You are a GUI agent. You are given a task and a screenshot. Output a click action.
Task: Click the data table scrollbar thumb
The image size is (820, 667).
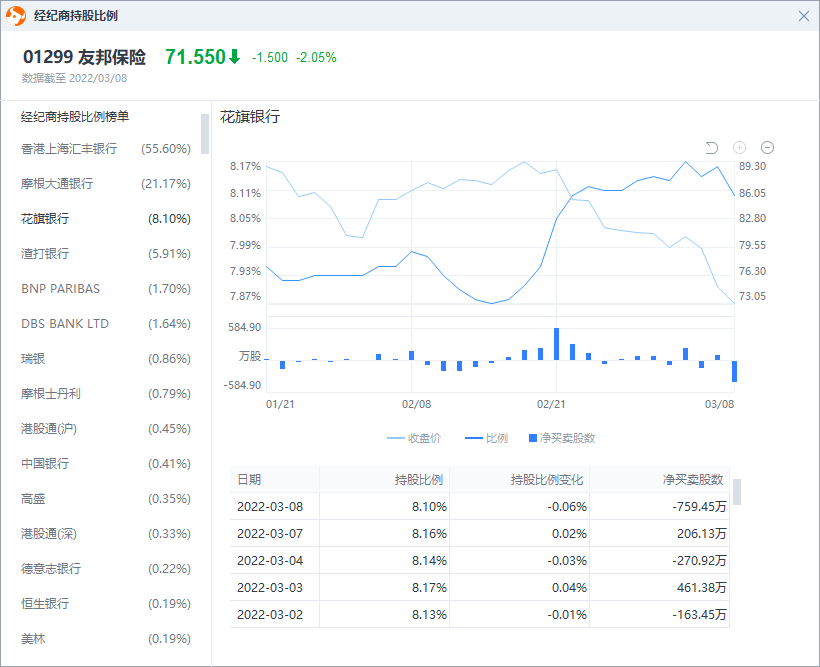coord(737,491)
